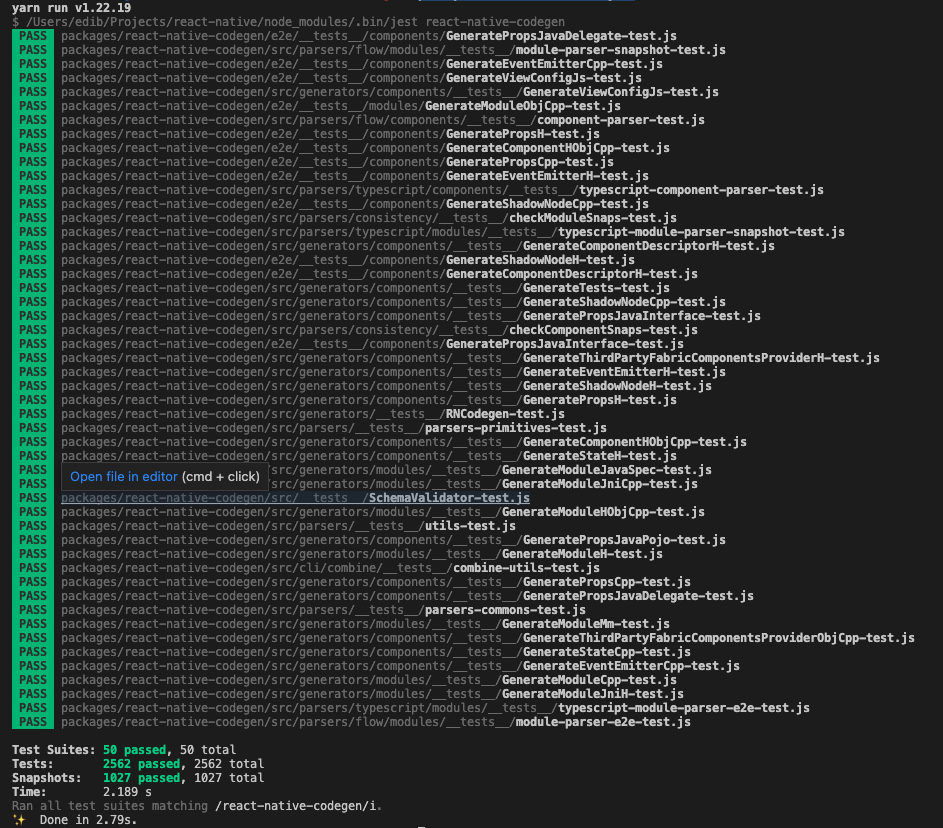The image size is (943, 828).
Task: Click the checkComponentSnaps-test.js path
Action: 379,330
